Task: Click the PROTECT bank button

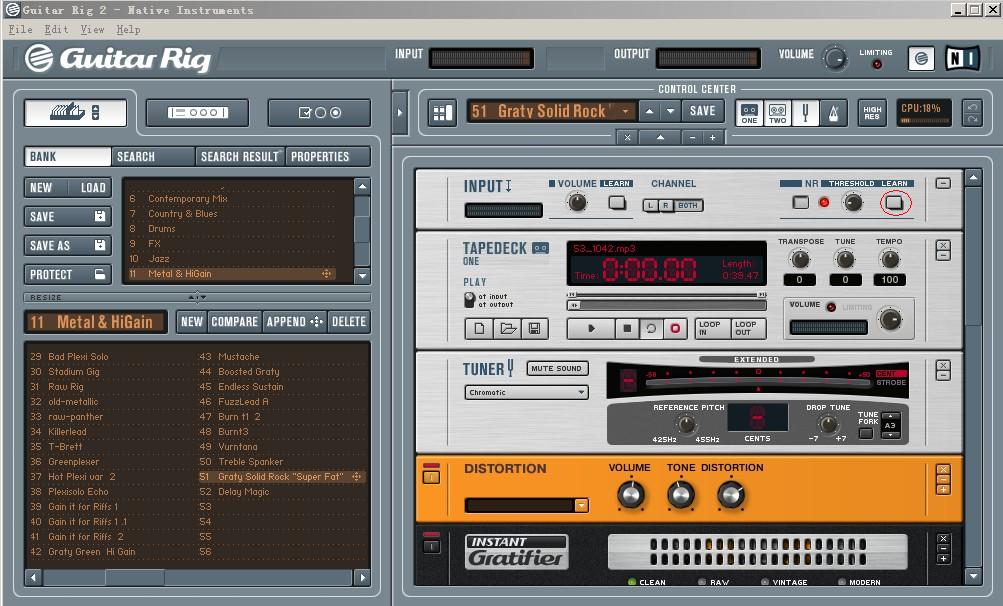Action: tap(68, 275)
